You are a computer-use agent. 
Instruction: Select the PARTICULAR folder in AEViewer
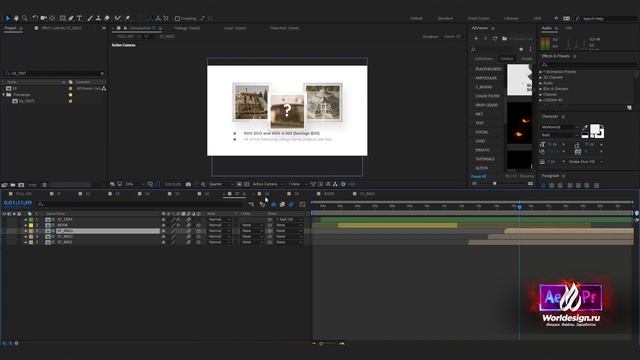pyautogui.click(x=486, y=78)
